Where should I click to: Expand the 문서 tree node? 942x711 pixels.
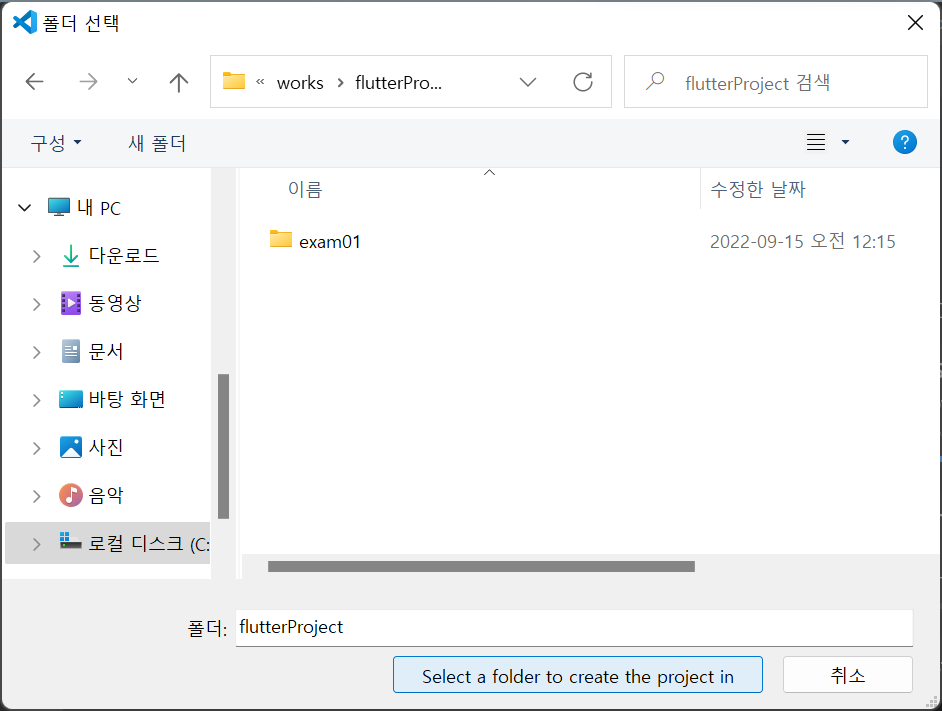click(37, 352)
